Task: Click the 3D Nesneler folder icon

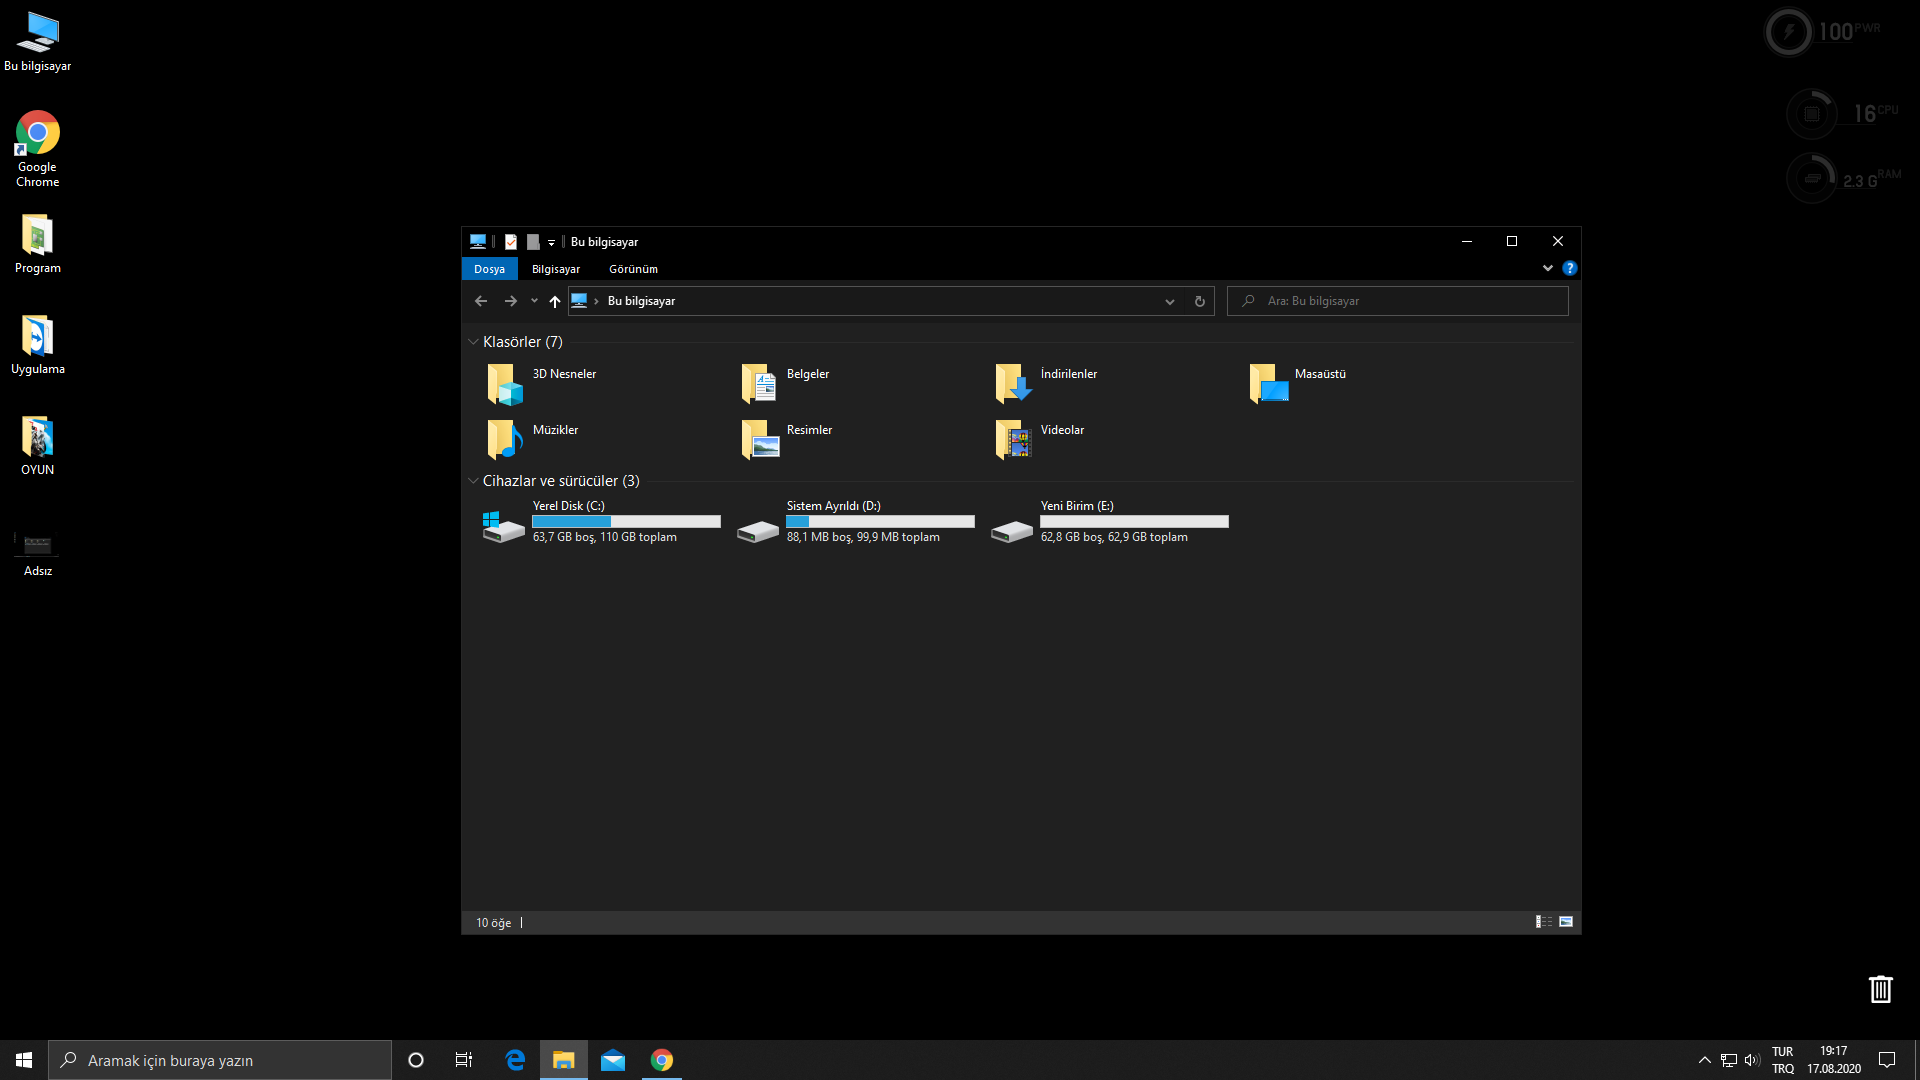Action: (505, 384)
